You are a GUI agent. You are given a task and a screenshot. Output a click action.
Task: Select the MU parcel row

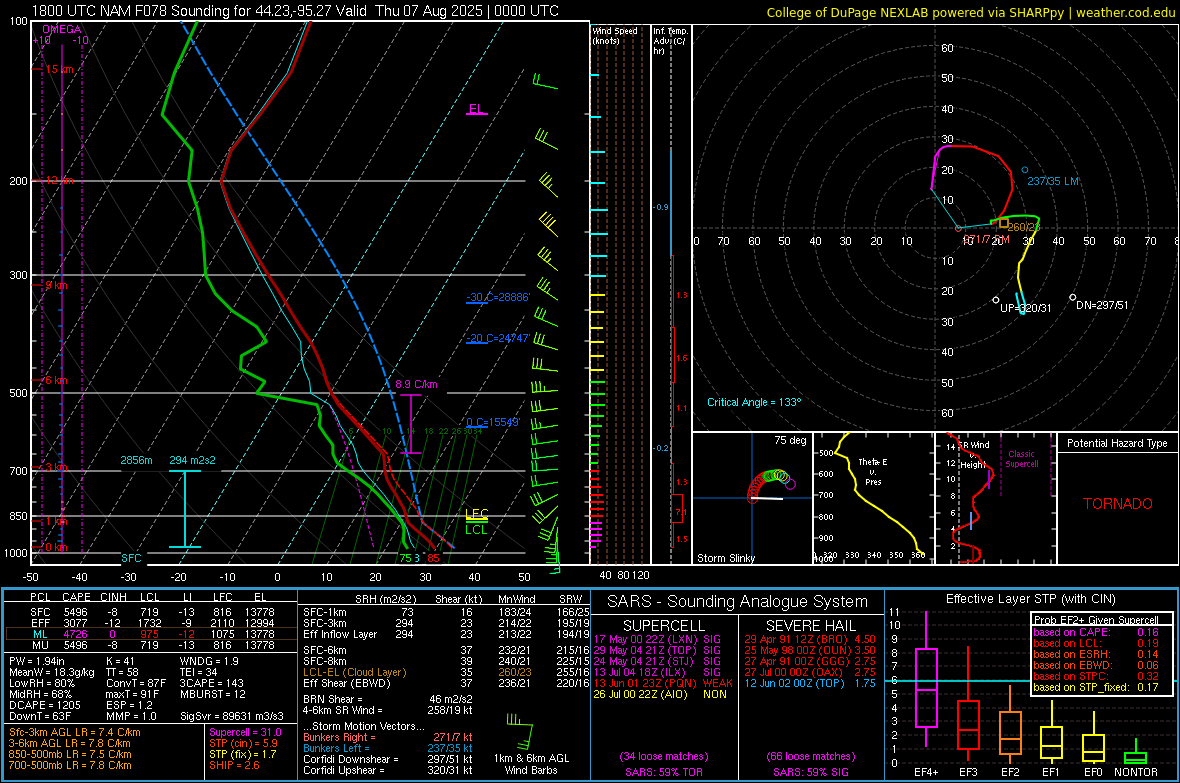pos(151,645)
